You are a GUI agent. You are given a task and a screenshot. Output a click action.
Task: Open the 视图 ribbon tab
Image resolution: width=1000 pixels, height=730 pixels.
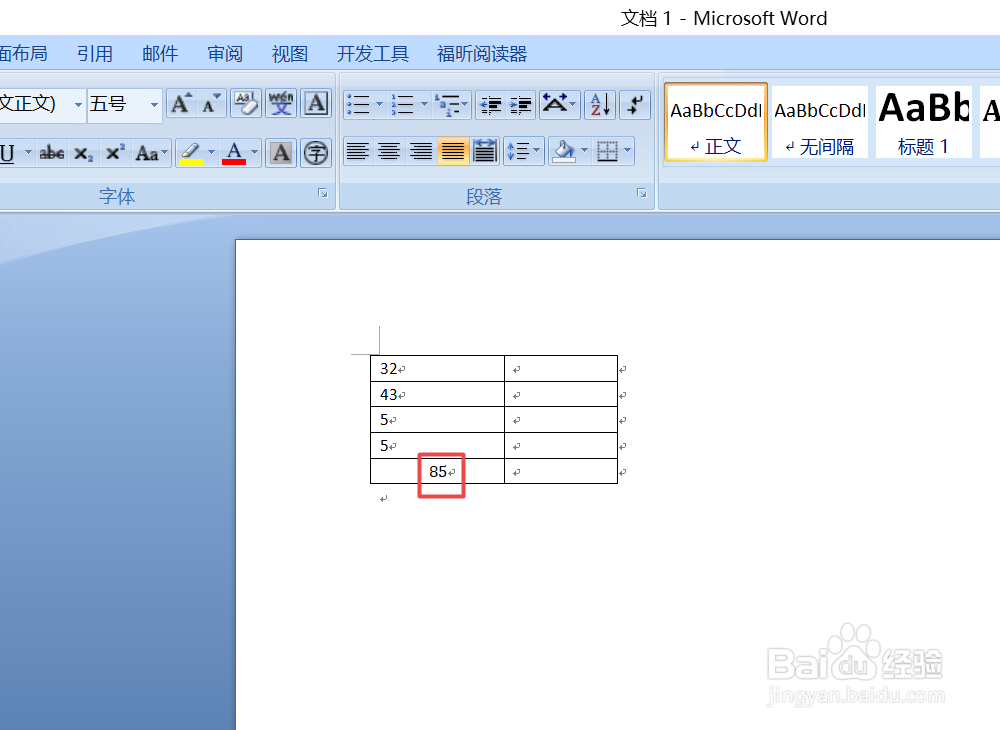tap(290, 54)
